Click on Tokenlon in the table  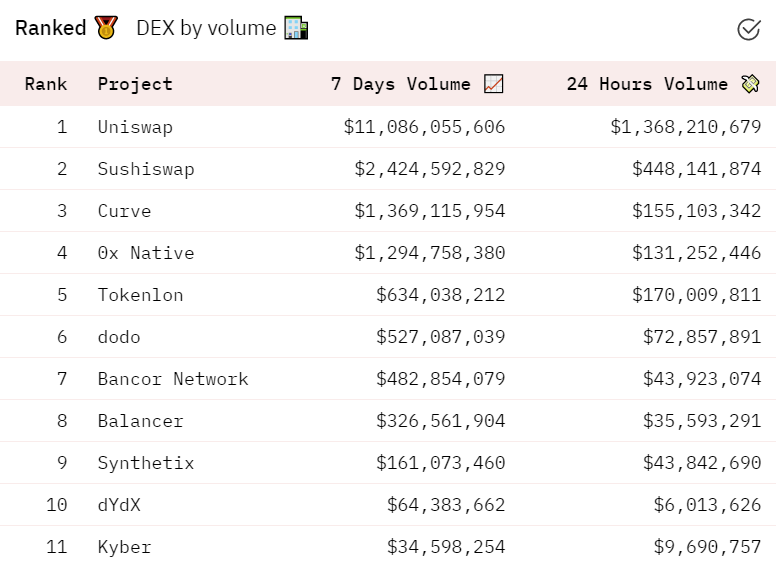pyautogui.click(x=140, y=295)
